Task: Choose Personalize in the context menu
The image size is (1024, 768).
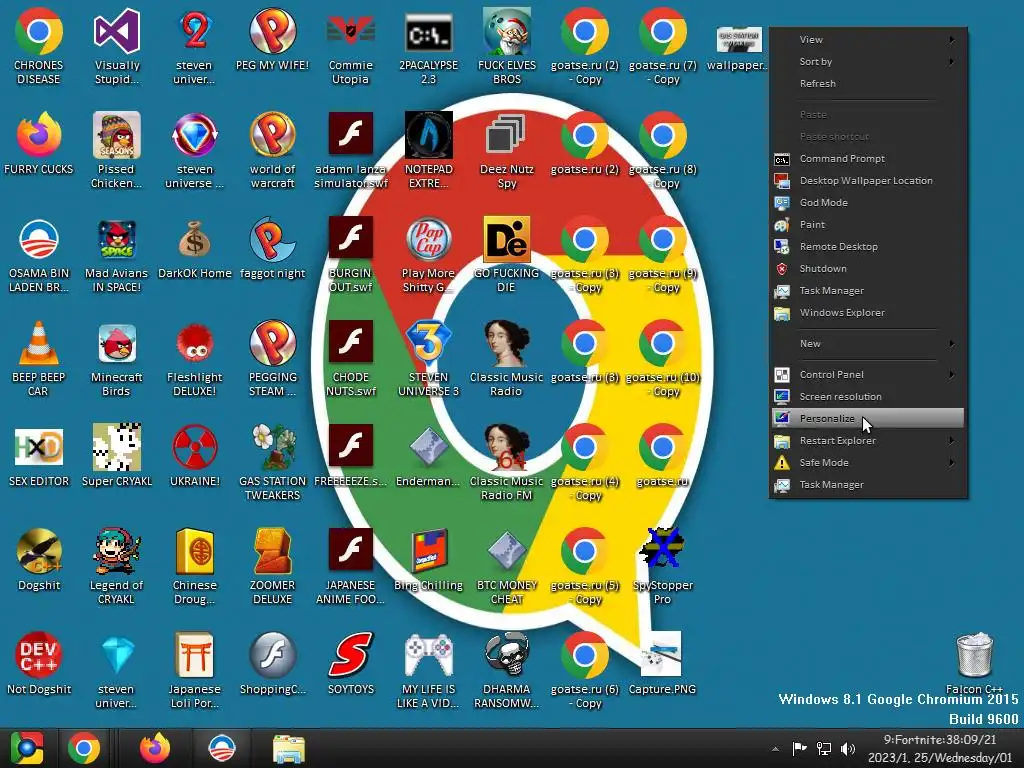Action: coord(868,419)
